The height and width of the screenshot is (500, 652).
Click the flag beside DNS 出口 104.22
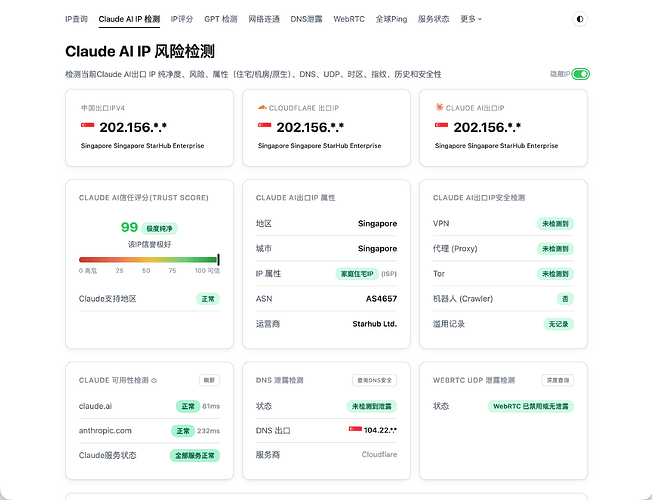[355, 429]
